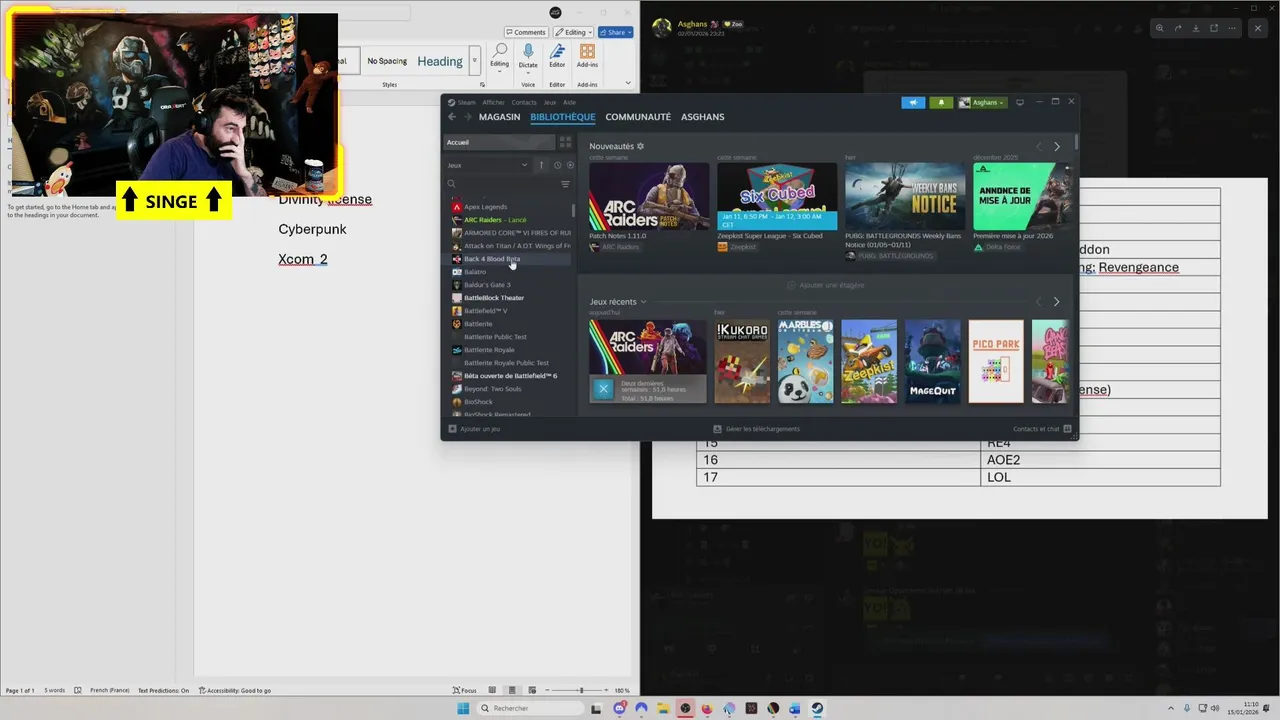The image size is (1280, 720).
Task: Toggle the library collections grid view icon
Action: tap(565, 142)
